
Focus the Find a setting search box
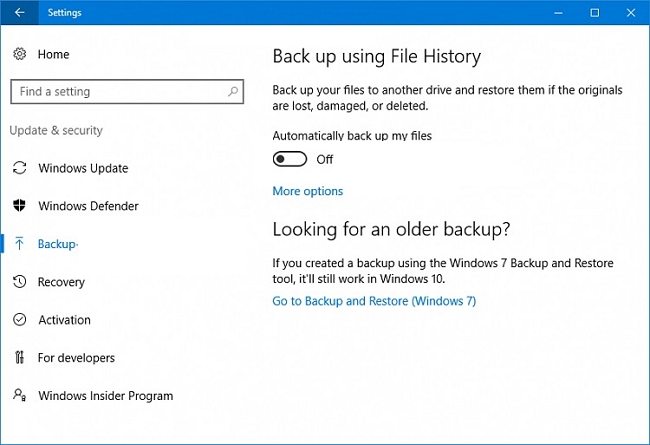(127, 91)
